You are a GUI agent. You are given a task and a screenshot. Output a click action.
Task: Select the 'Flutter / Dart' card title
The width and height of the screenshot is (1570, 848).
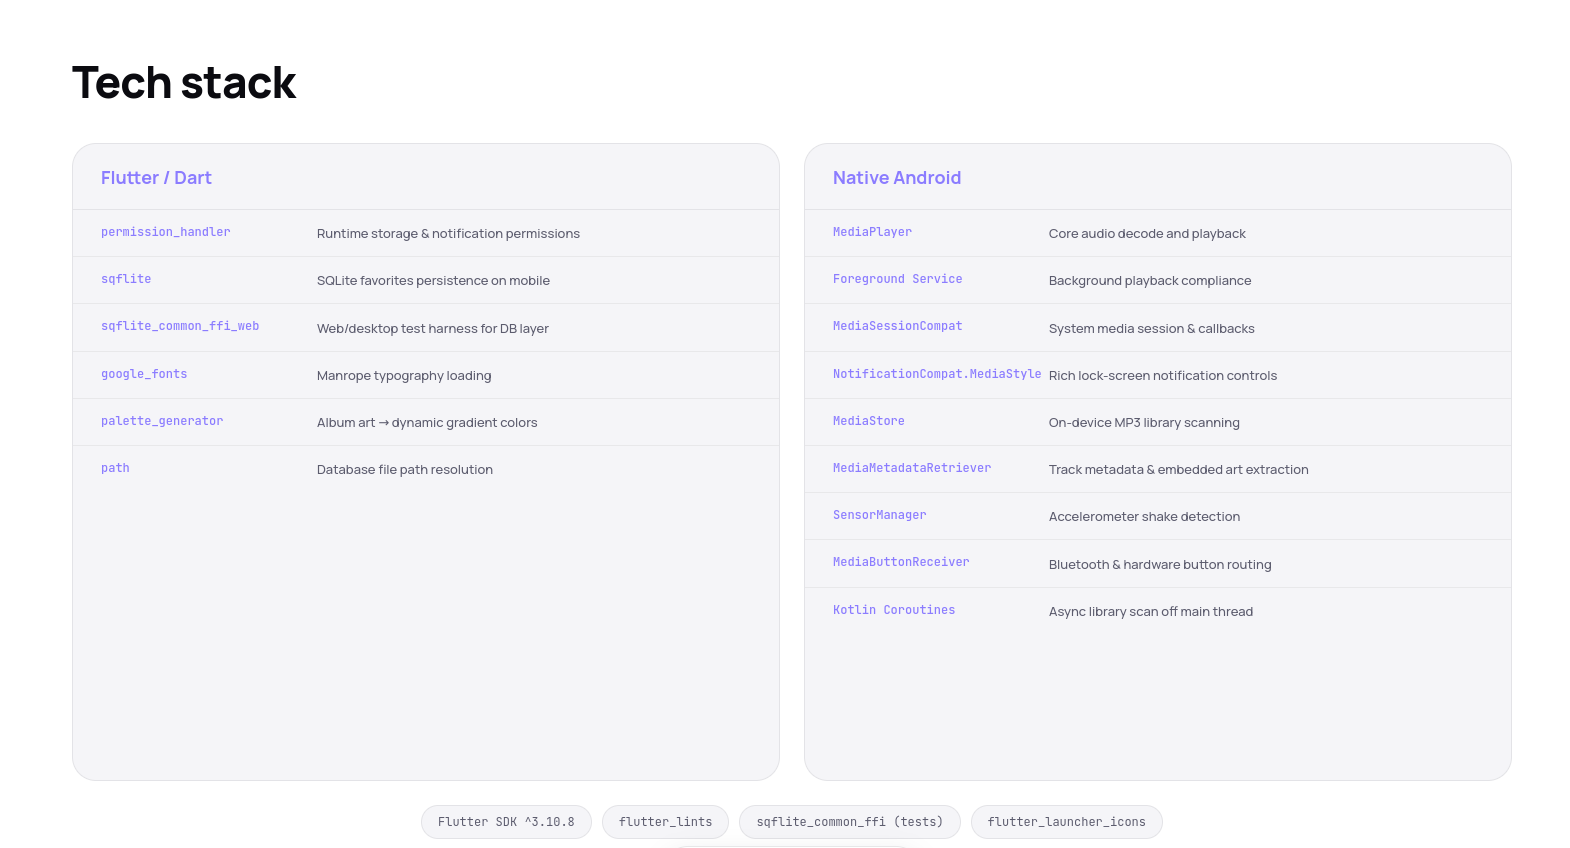point(156,178)
